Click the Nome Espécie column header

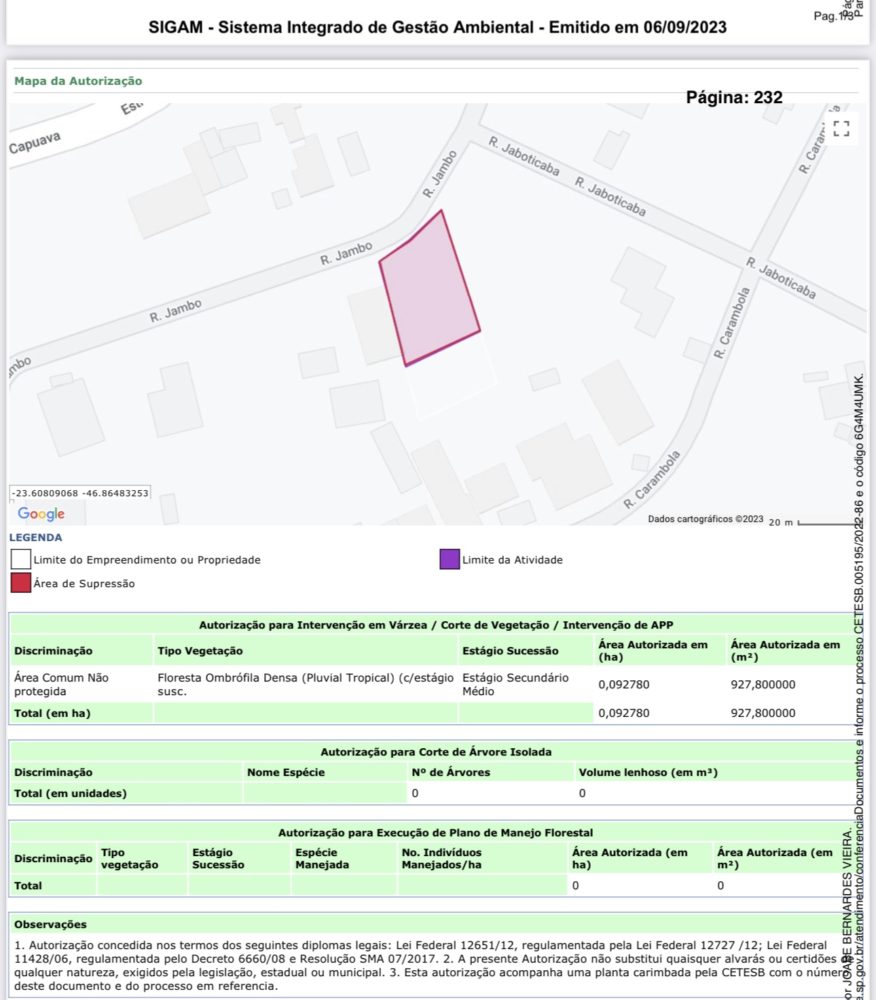point(285,772)
